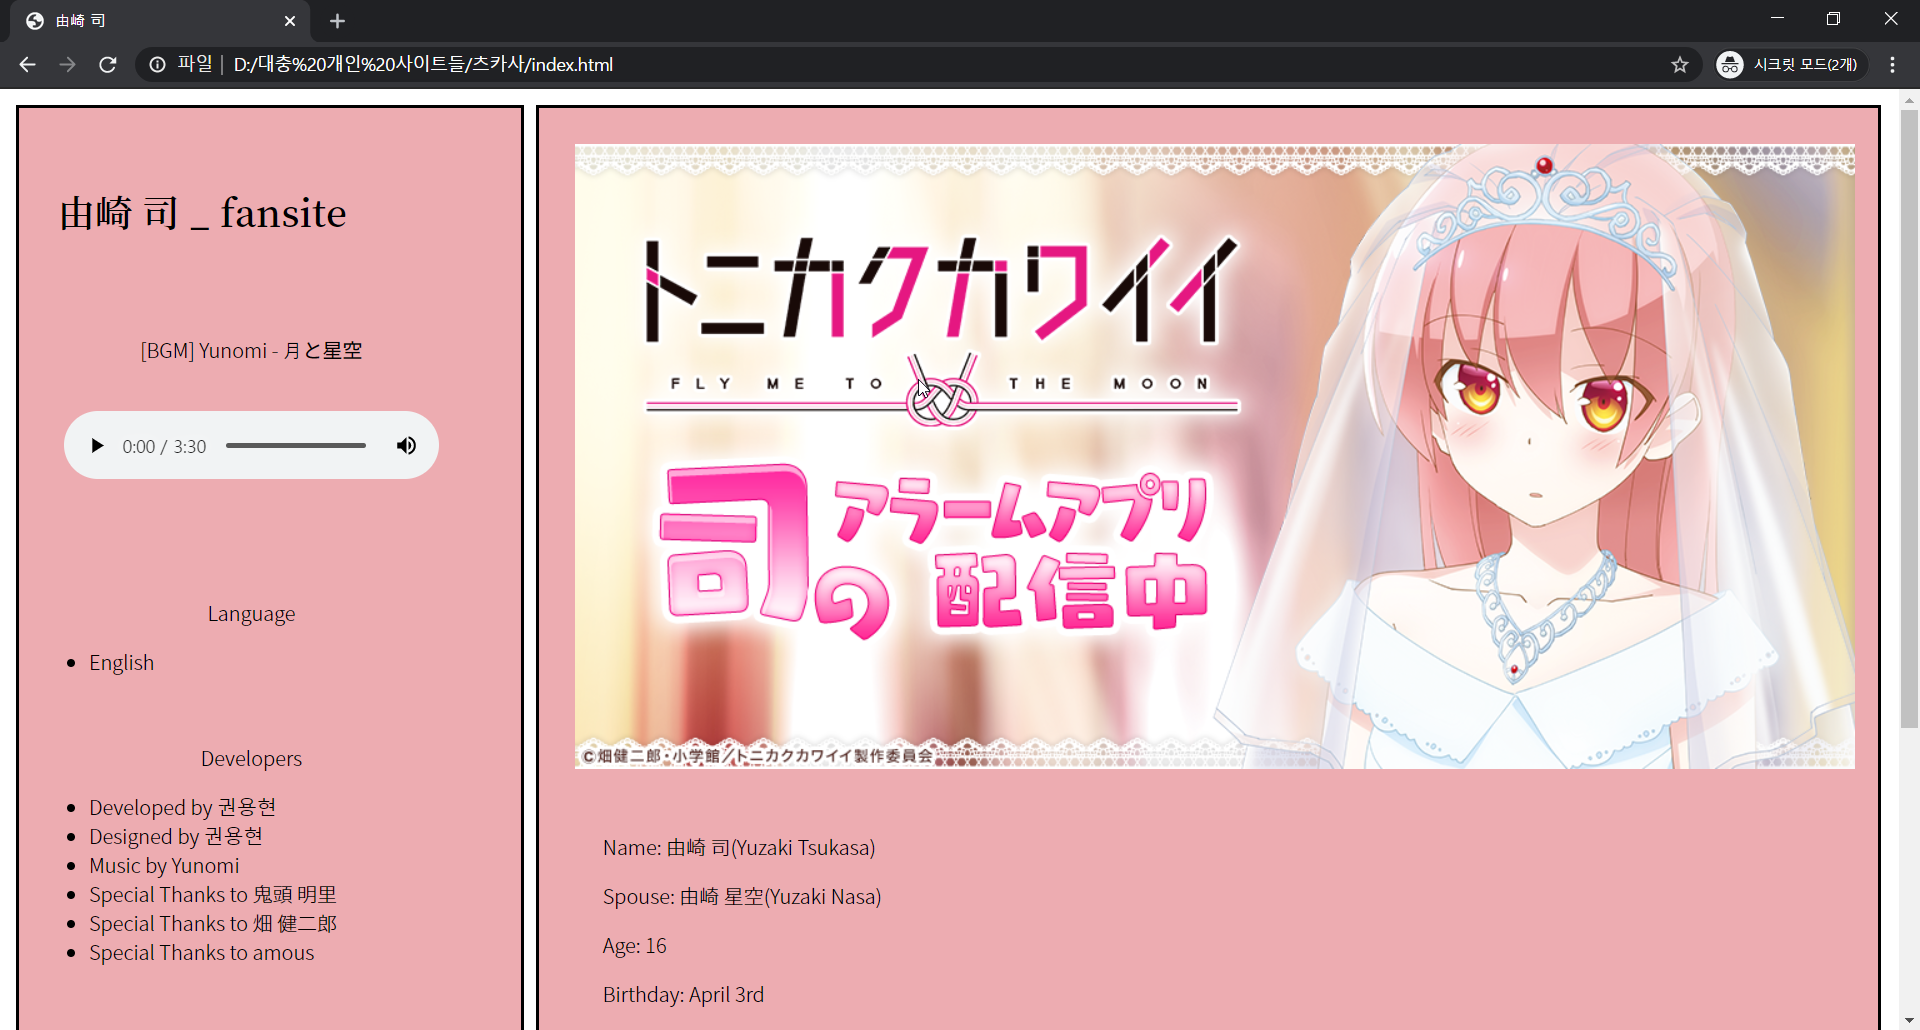Click the 'Developers' section heading
Image resolution: width=1920 pixels, height=1030 pixels.
coord(251,758)
